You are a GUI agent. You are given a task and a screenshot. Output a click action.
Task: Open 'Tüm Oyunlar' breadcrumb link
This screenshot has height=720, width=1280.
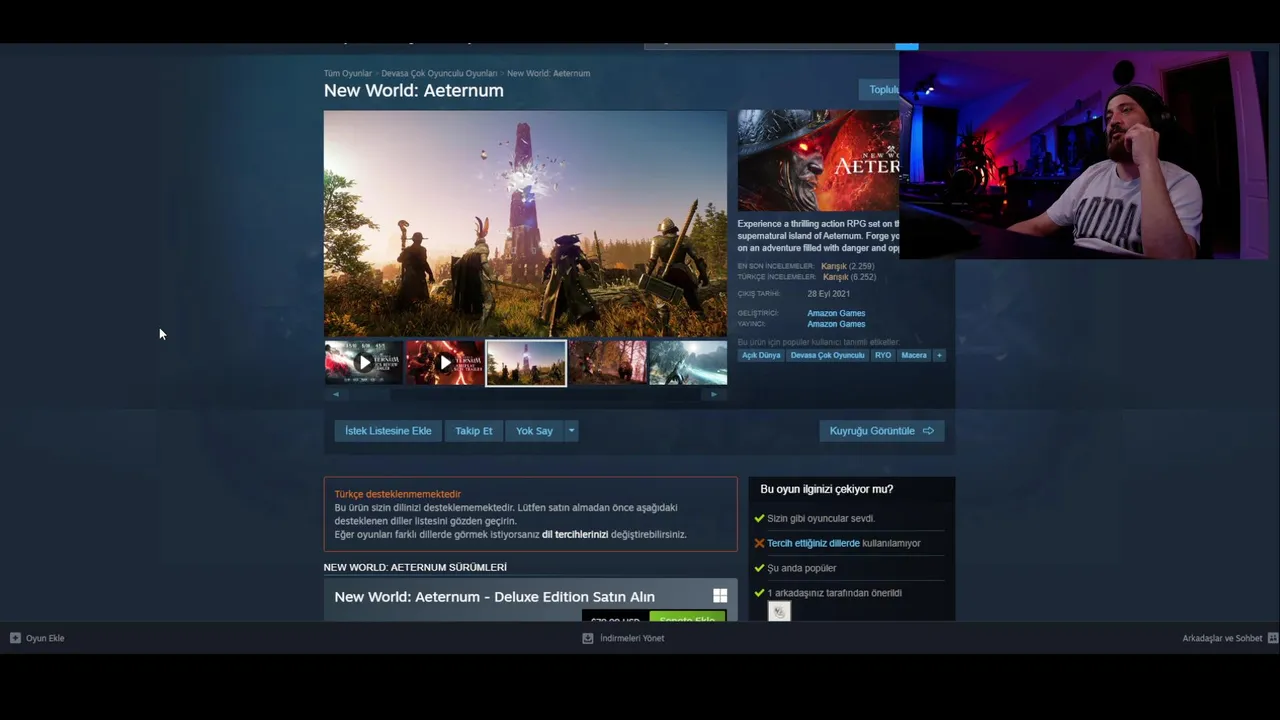tap(348, 73)
